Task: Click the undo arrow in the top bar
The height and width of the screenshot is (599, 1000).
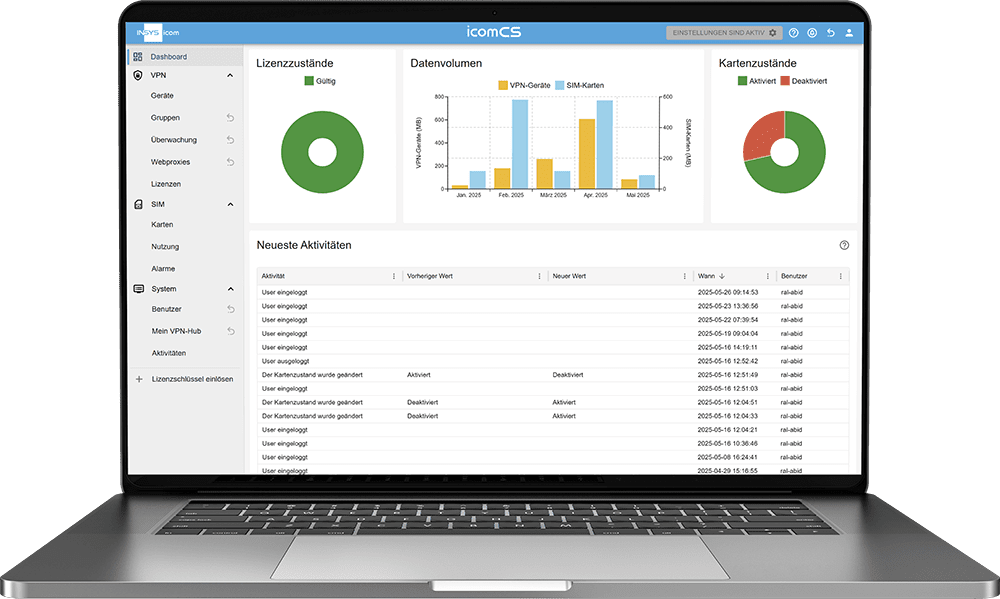Action: point(830,33)
